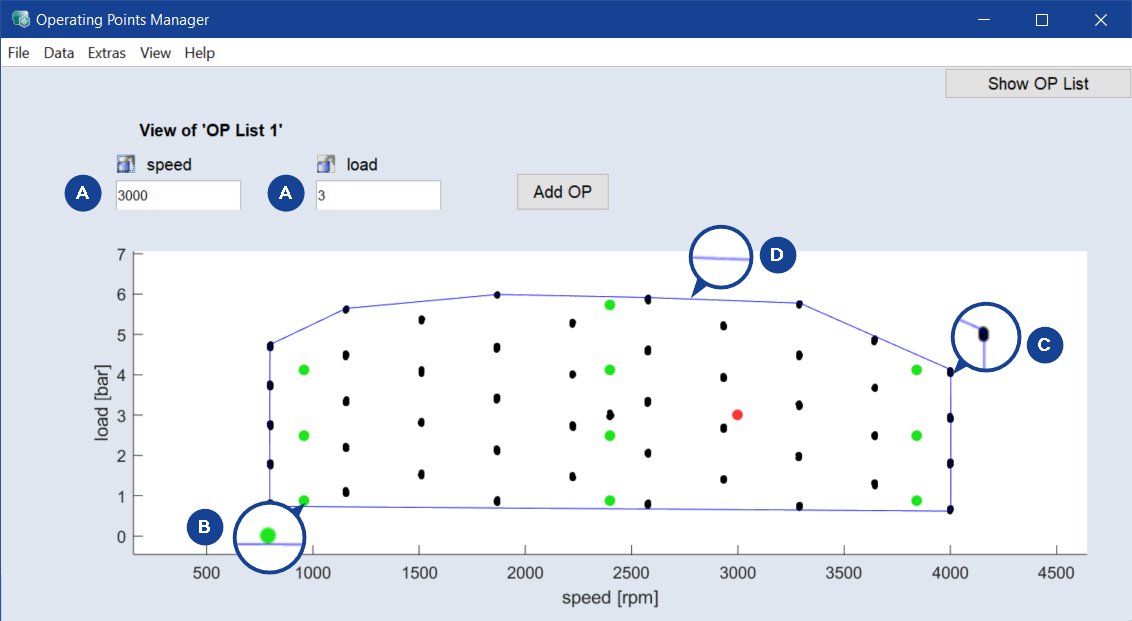
Task: Select callout marker A beside the load field
Action: coord(286,195)
